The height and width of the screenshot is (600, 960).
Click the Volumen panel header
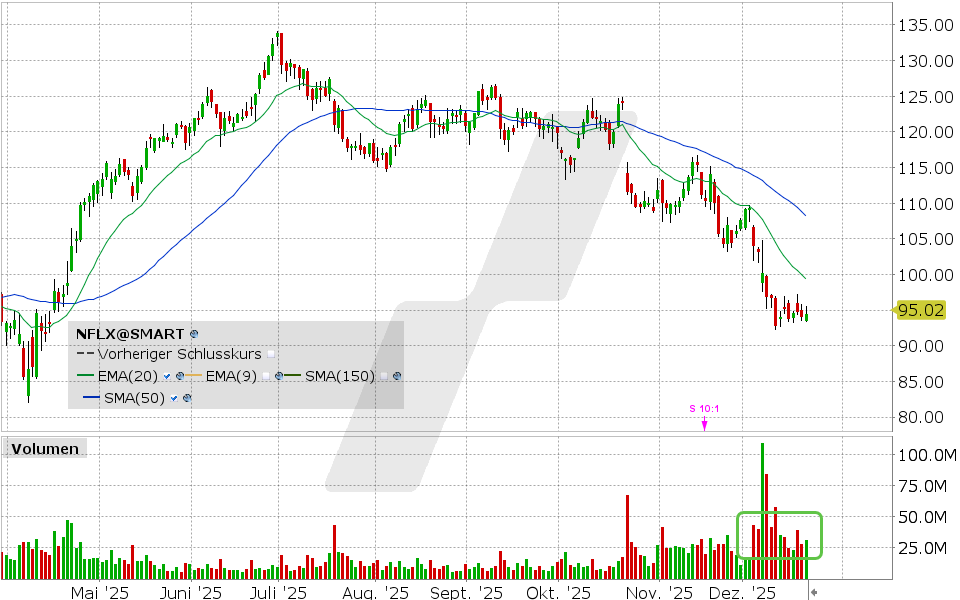tap(44, 449)
